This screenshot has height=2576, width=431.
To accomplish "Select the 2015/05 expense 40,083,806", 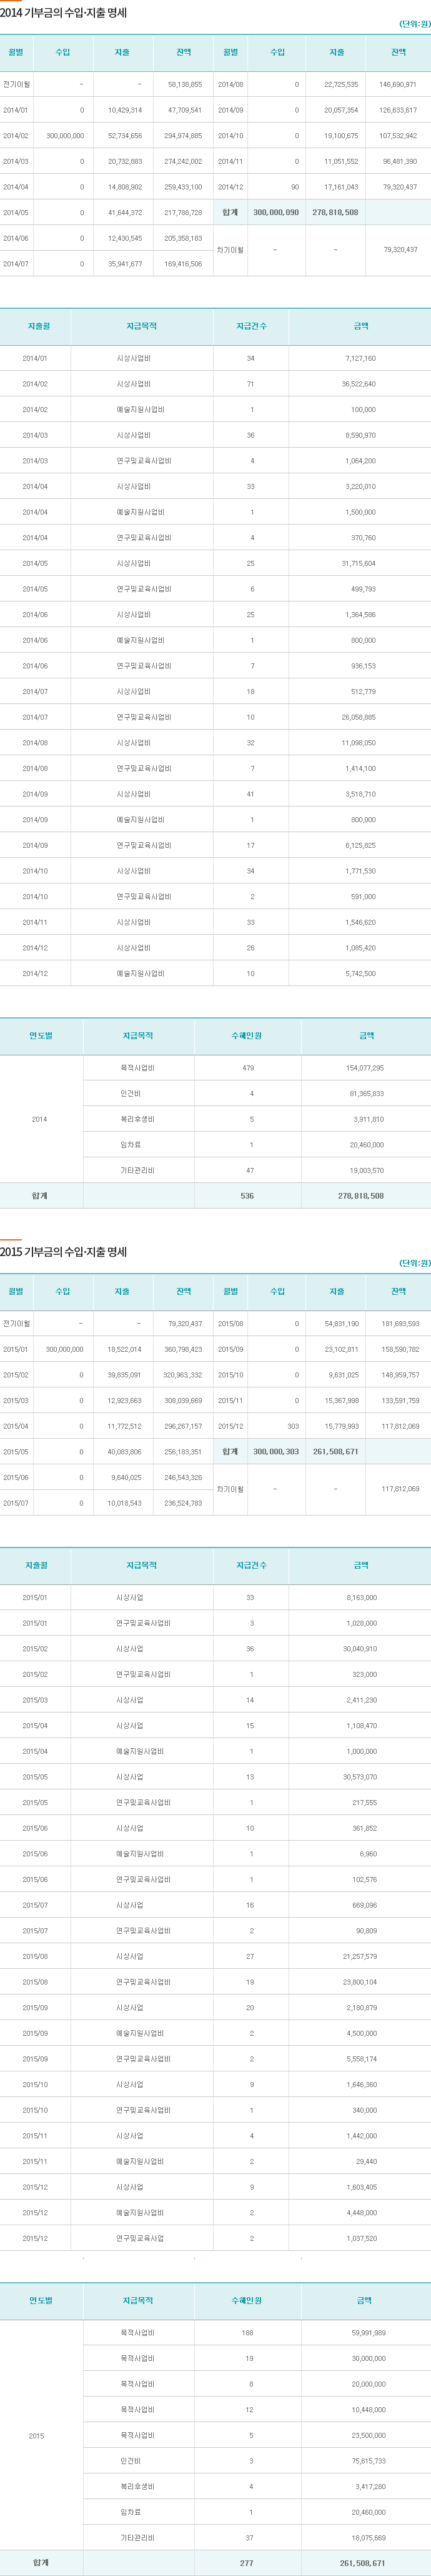I will (125, 1452).
